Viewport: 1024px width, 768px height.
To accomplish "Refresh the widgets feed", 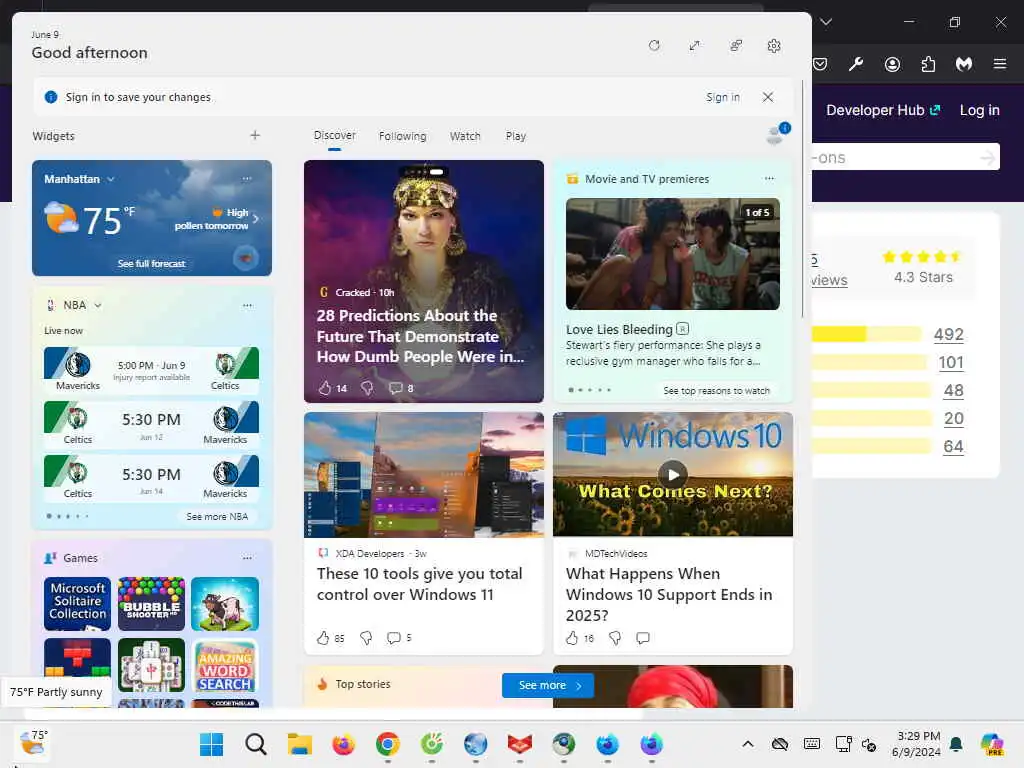I will pos(654,46).
